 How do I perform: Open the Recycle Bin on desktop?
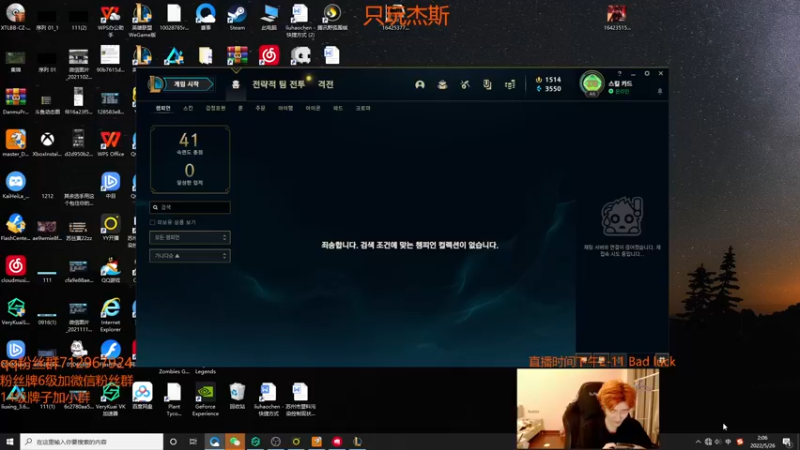click(x=237, y=396)
